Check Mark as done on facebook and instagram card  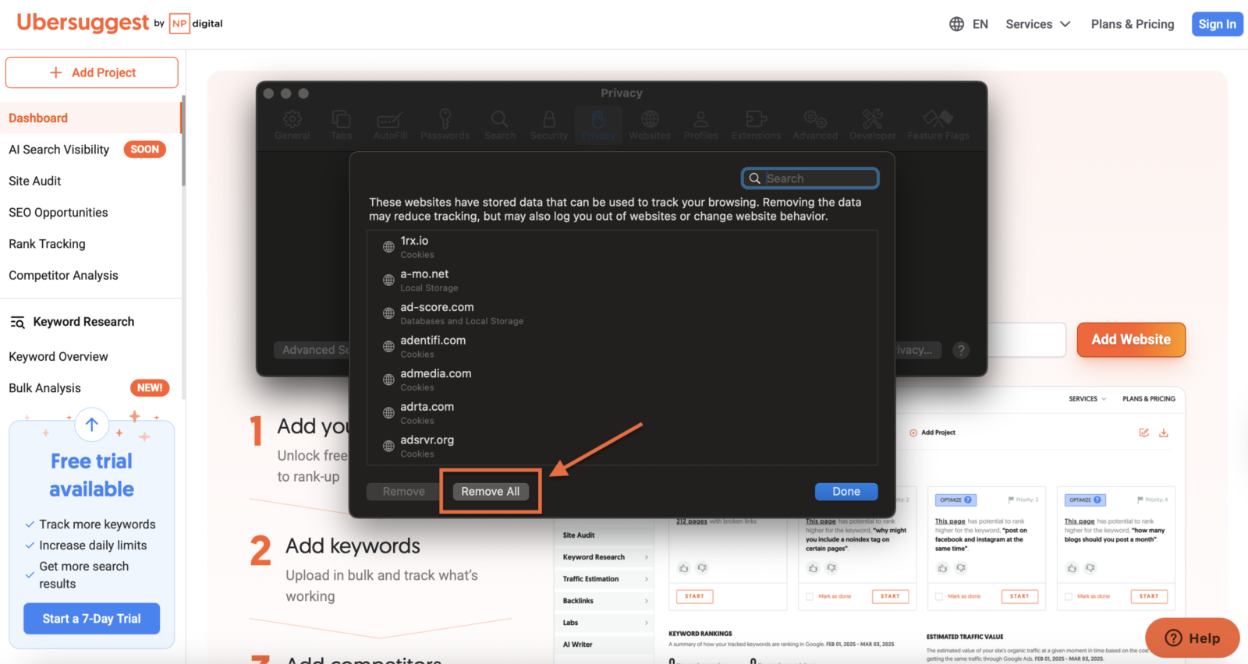(x=939, y=596)
